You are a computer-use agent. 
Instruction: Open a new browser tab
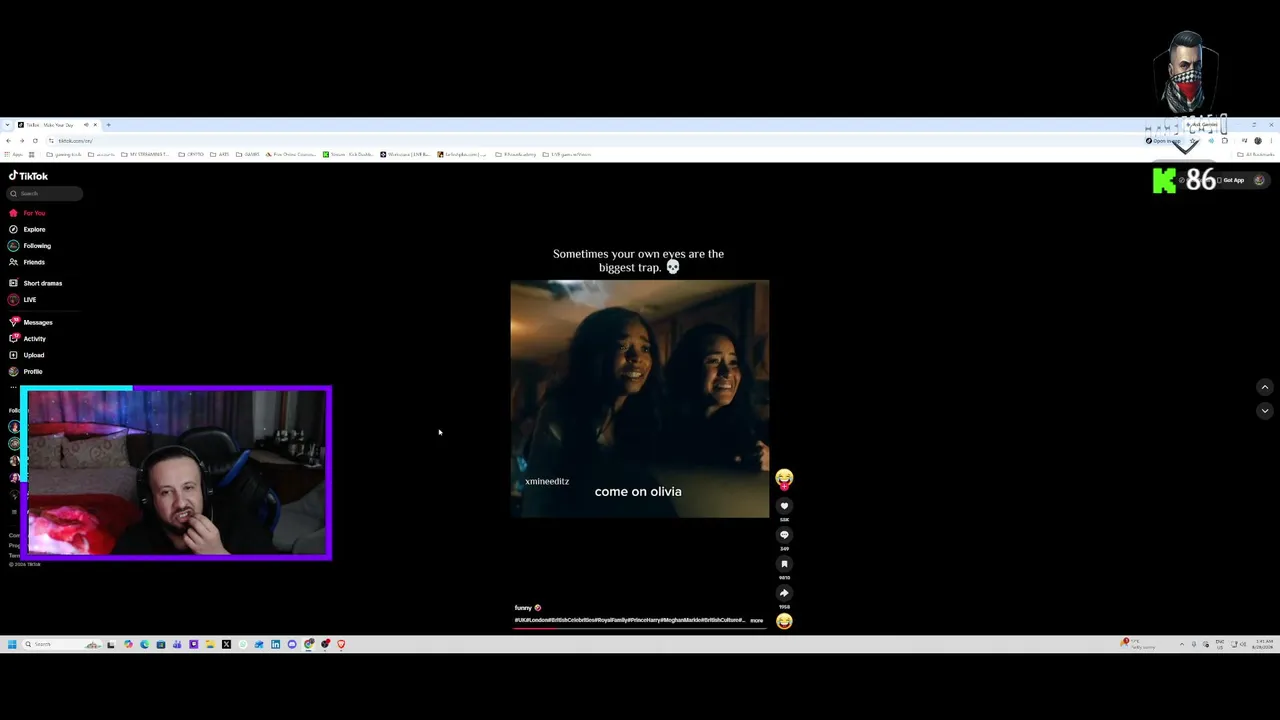109,125
